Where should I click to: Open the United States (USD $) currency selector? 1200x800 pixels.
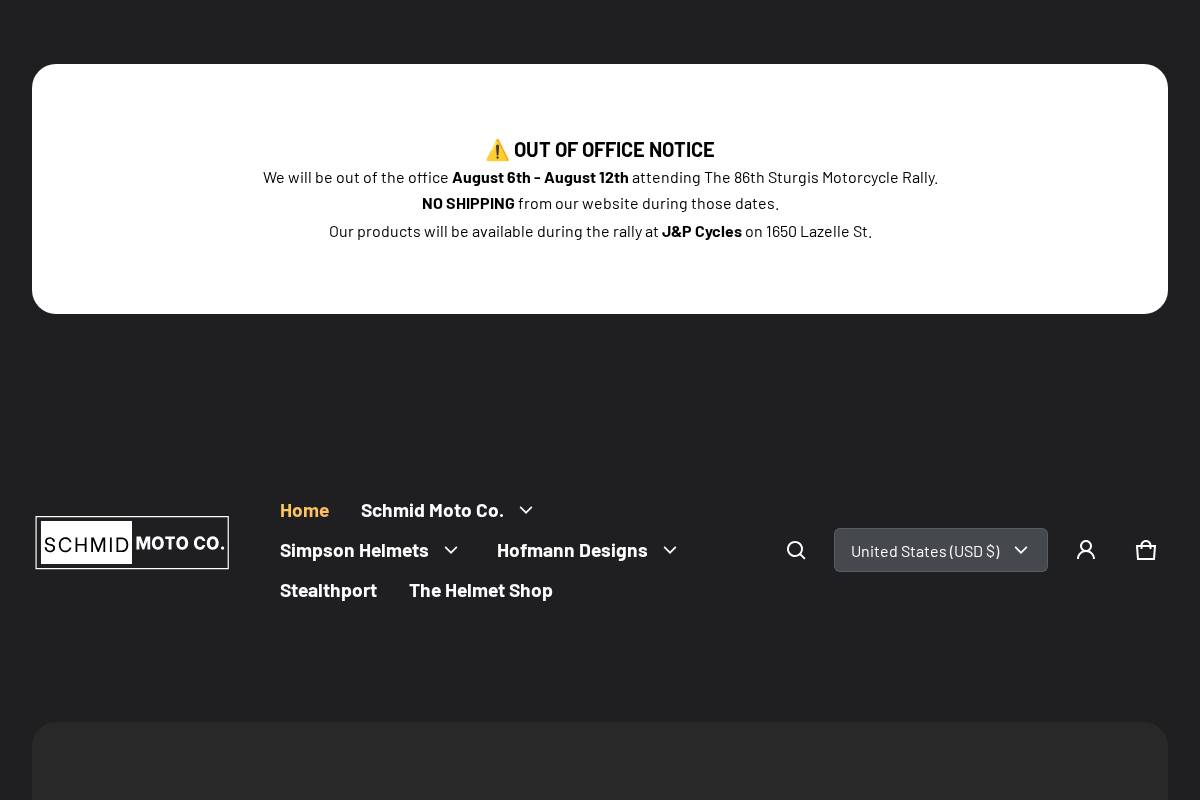click(x=941, y=550)
